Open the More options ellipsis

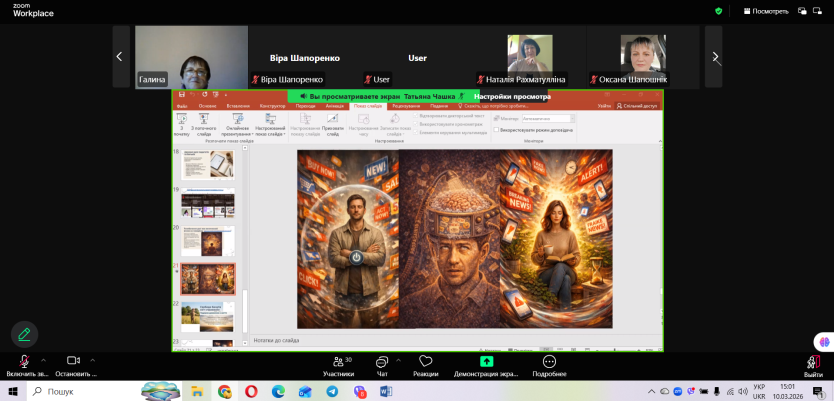pyautogui.click(x=549, y=361)
